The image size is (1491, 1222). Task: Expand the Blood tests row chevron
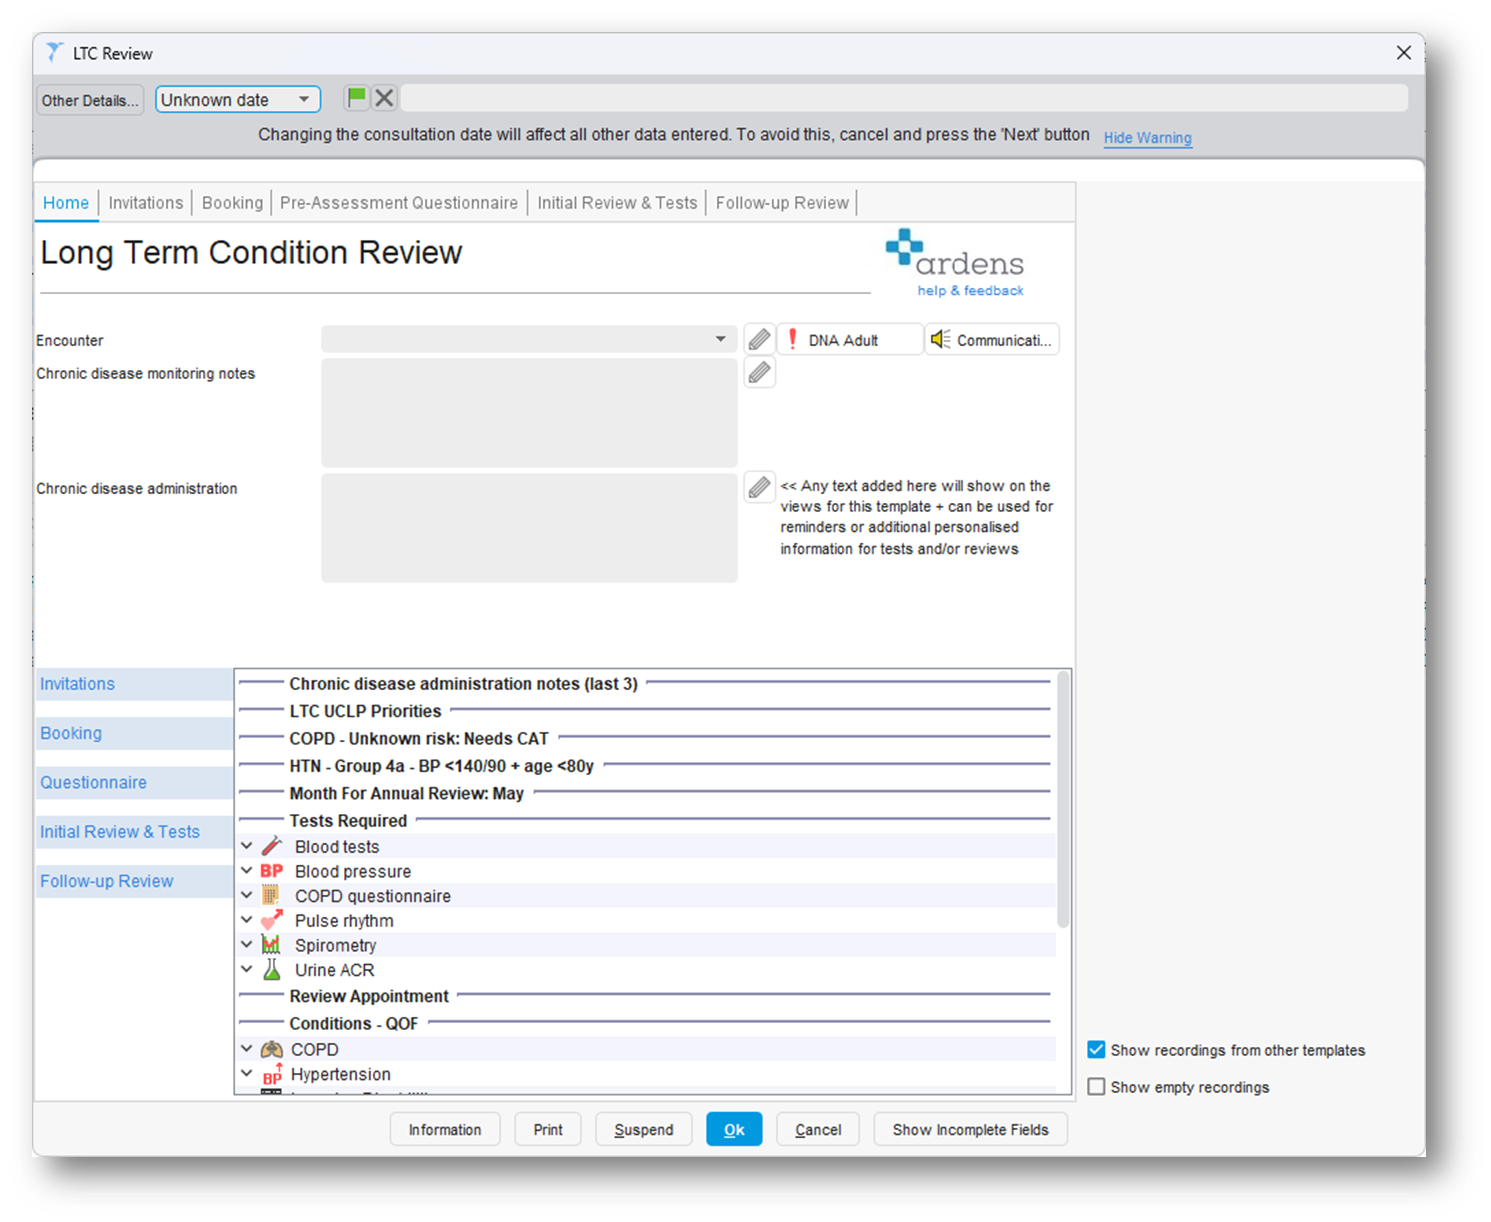click(x=247, y=846)
